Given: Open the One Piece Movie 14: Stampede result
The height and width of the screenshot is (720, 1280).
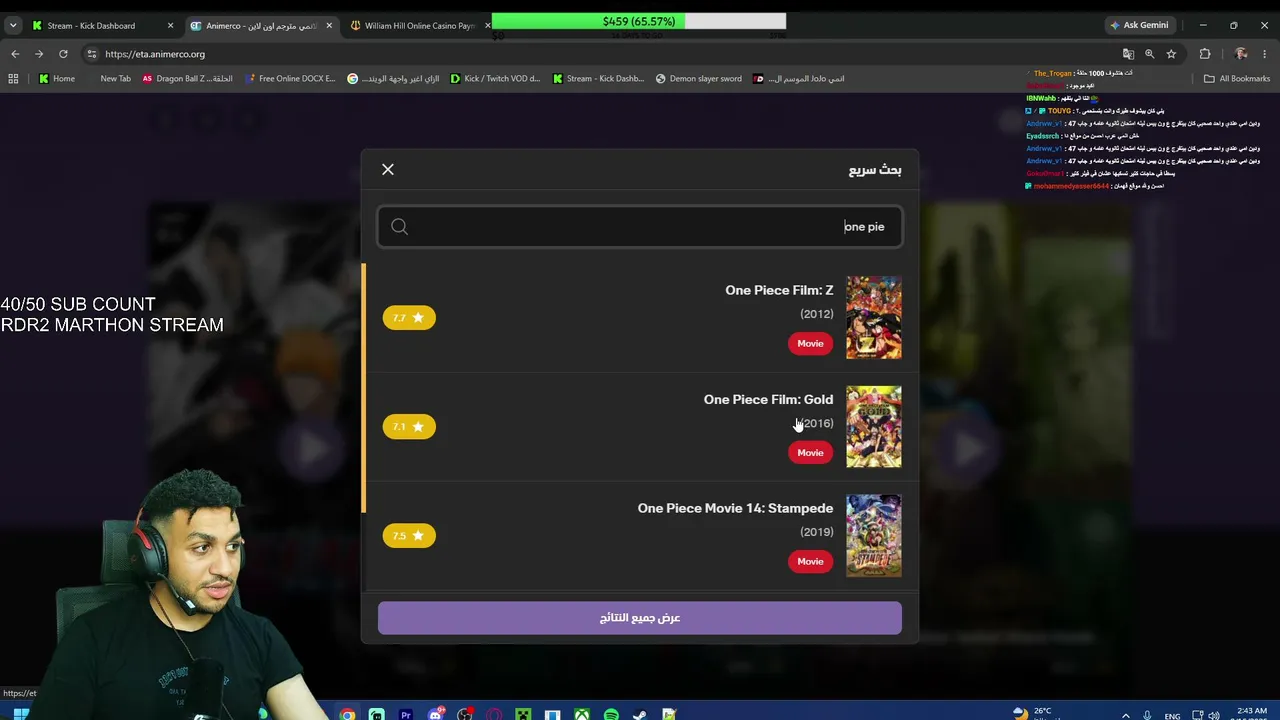Looking at the screenshot, I should point(640,536).
